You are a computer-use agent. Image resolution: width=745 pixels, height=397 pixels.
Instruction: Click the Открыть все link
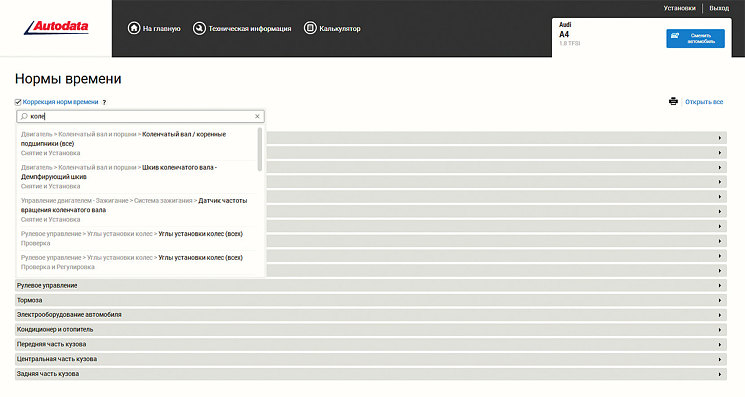point(704,102)
